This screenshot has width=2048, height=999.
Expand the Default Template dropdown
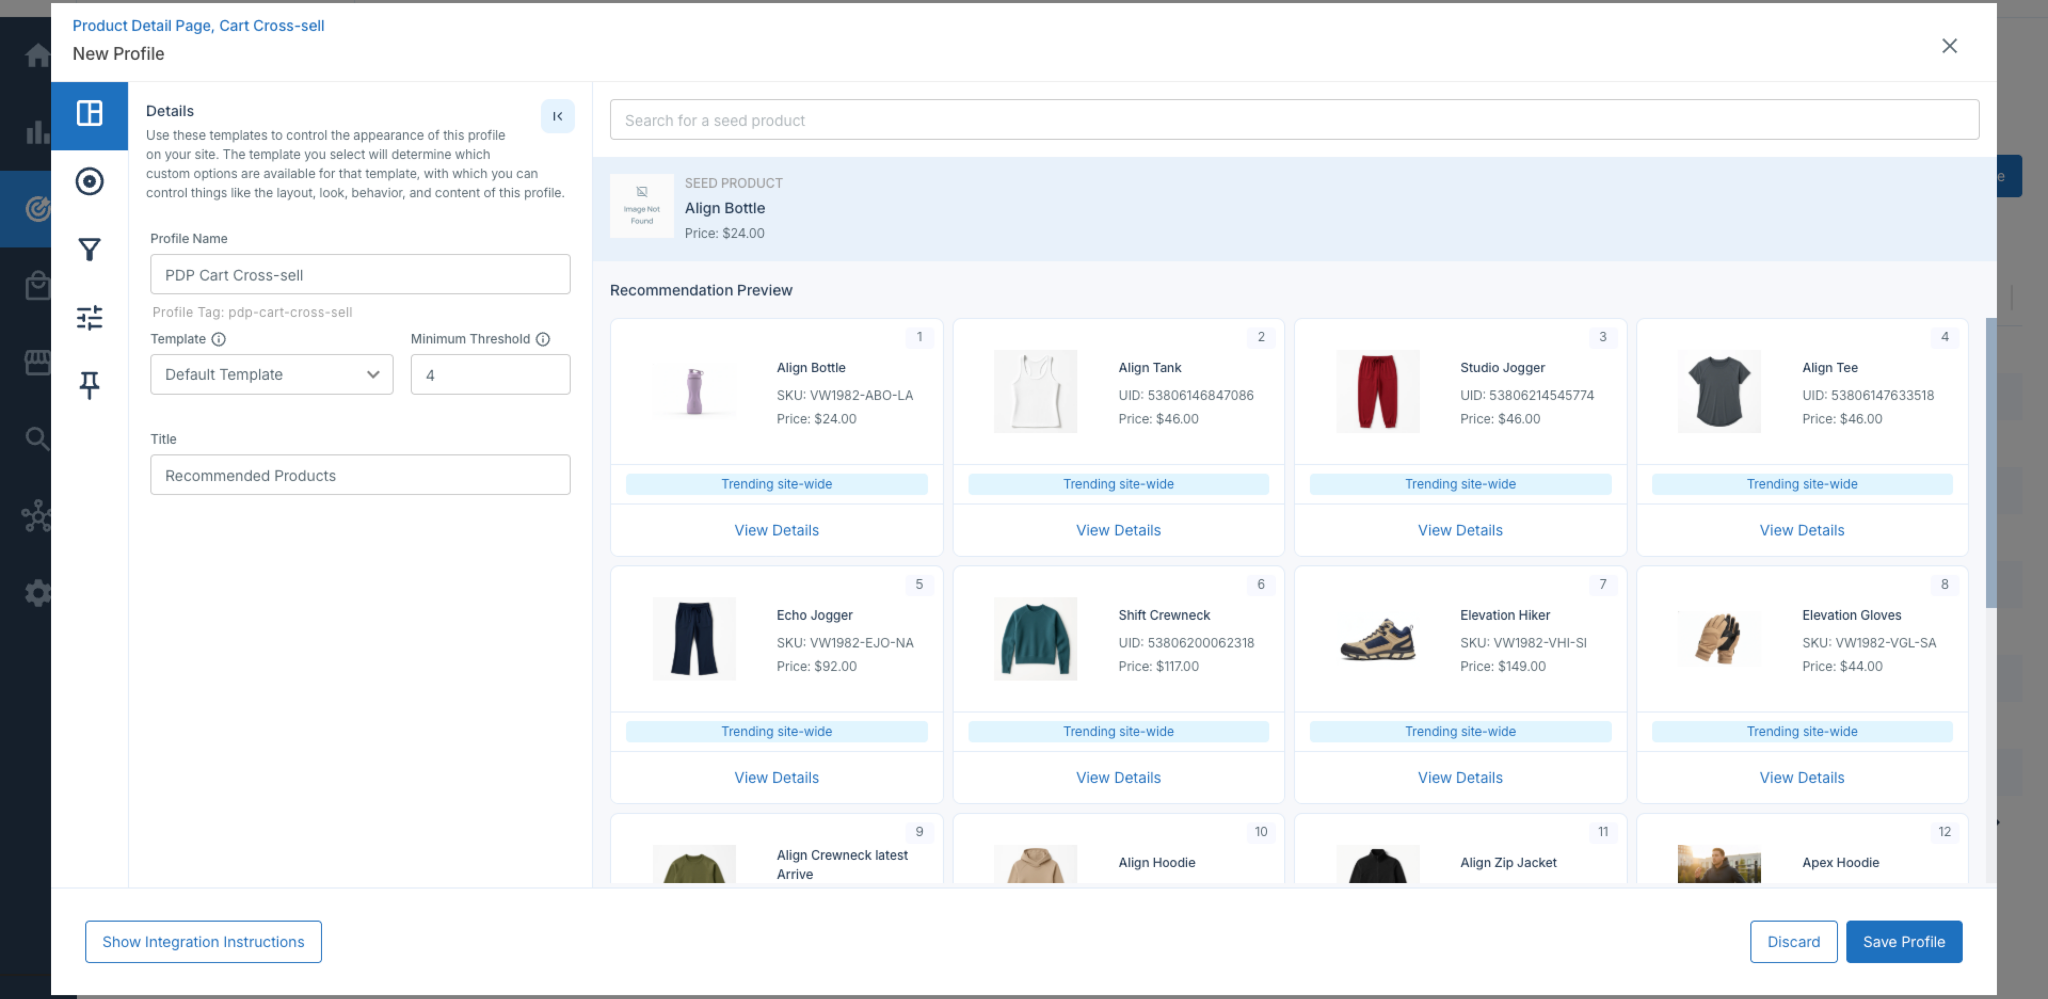click(x=271, y=374)
